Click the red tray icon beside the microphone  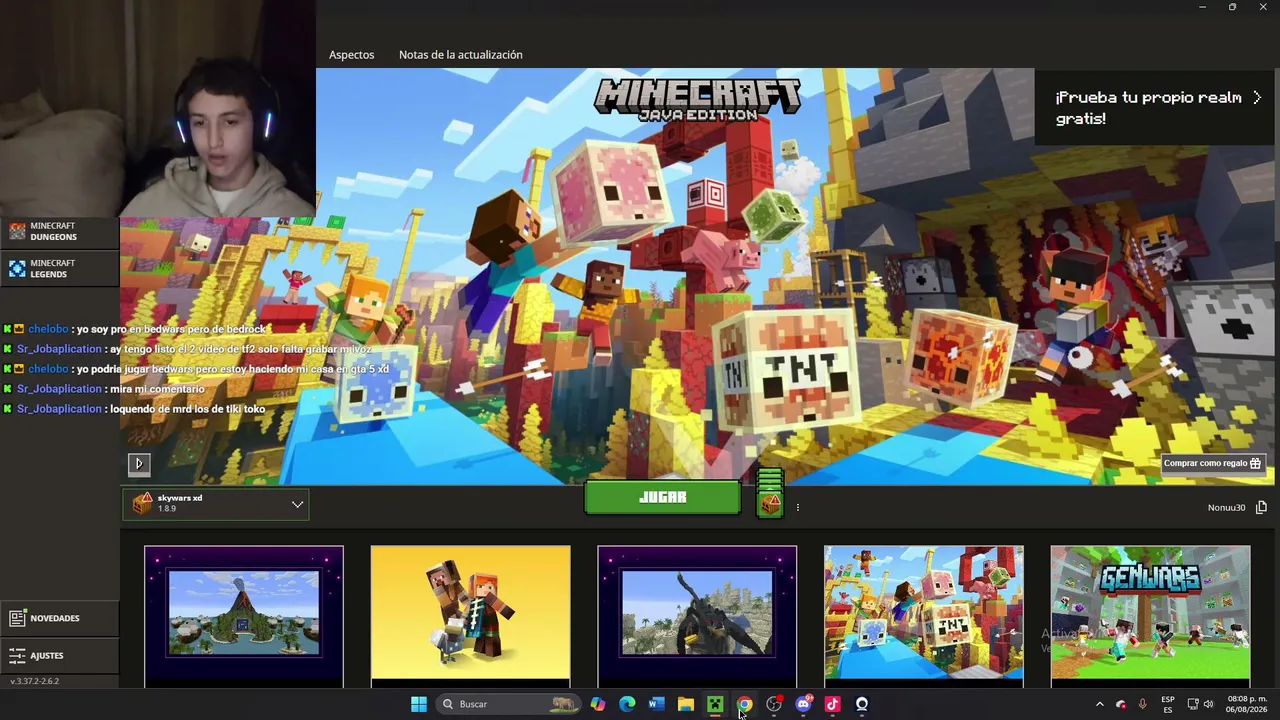click(x=1121, y=704)
